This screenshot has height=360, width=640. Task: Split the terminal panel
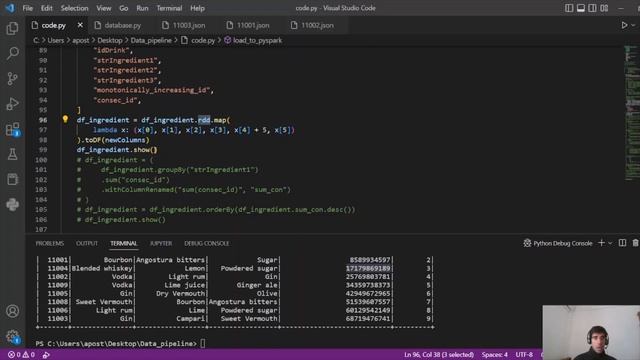tap(622, 243)
